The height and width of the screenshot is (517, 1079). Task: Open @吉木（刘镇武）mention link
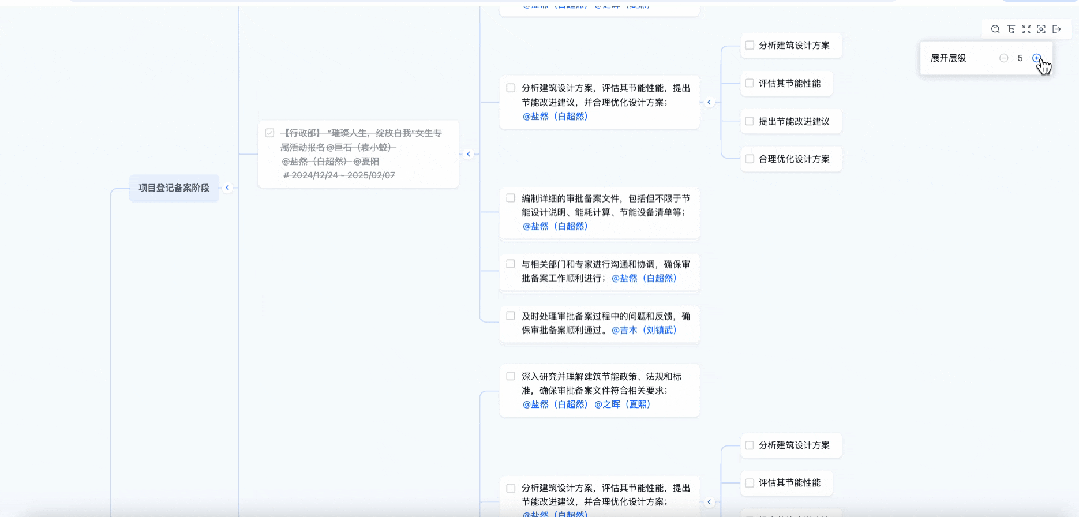coord(644,330)
